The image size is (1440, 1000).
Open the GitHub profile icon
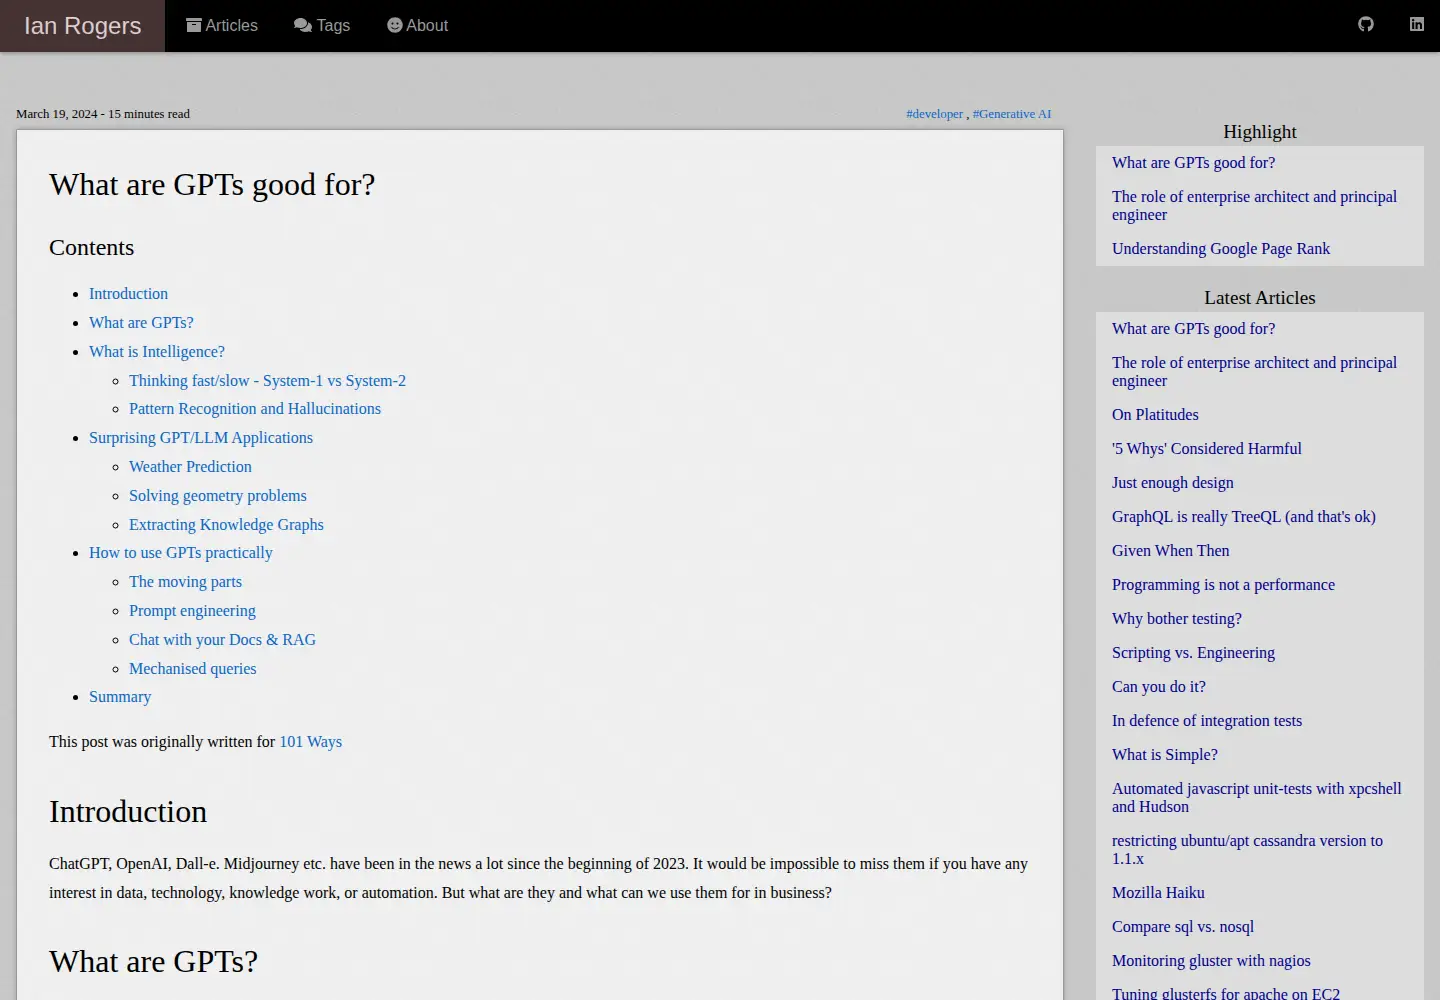pyautogui.click(x=1366, y=24)
